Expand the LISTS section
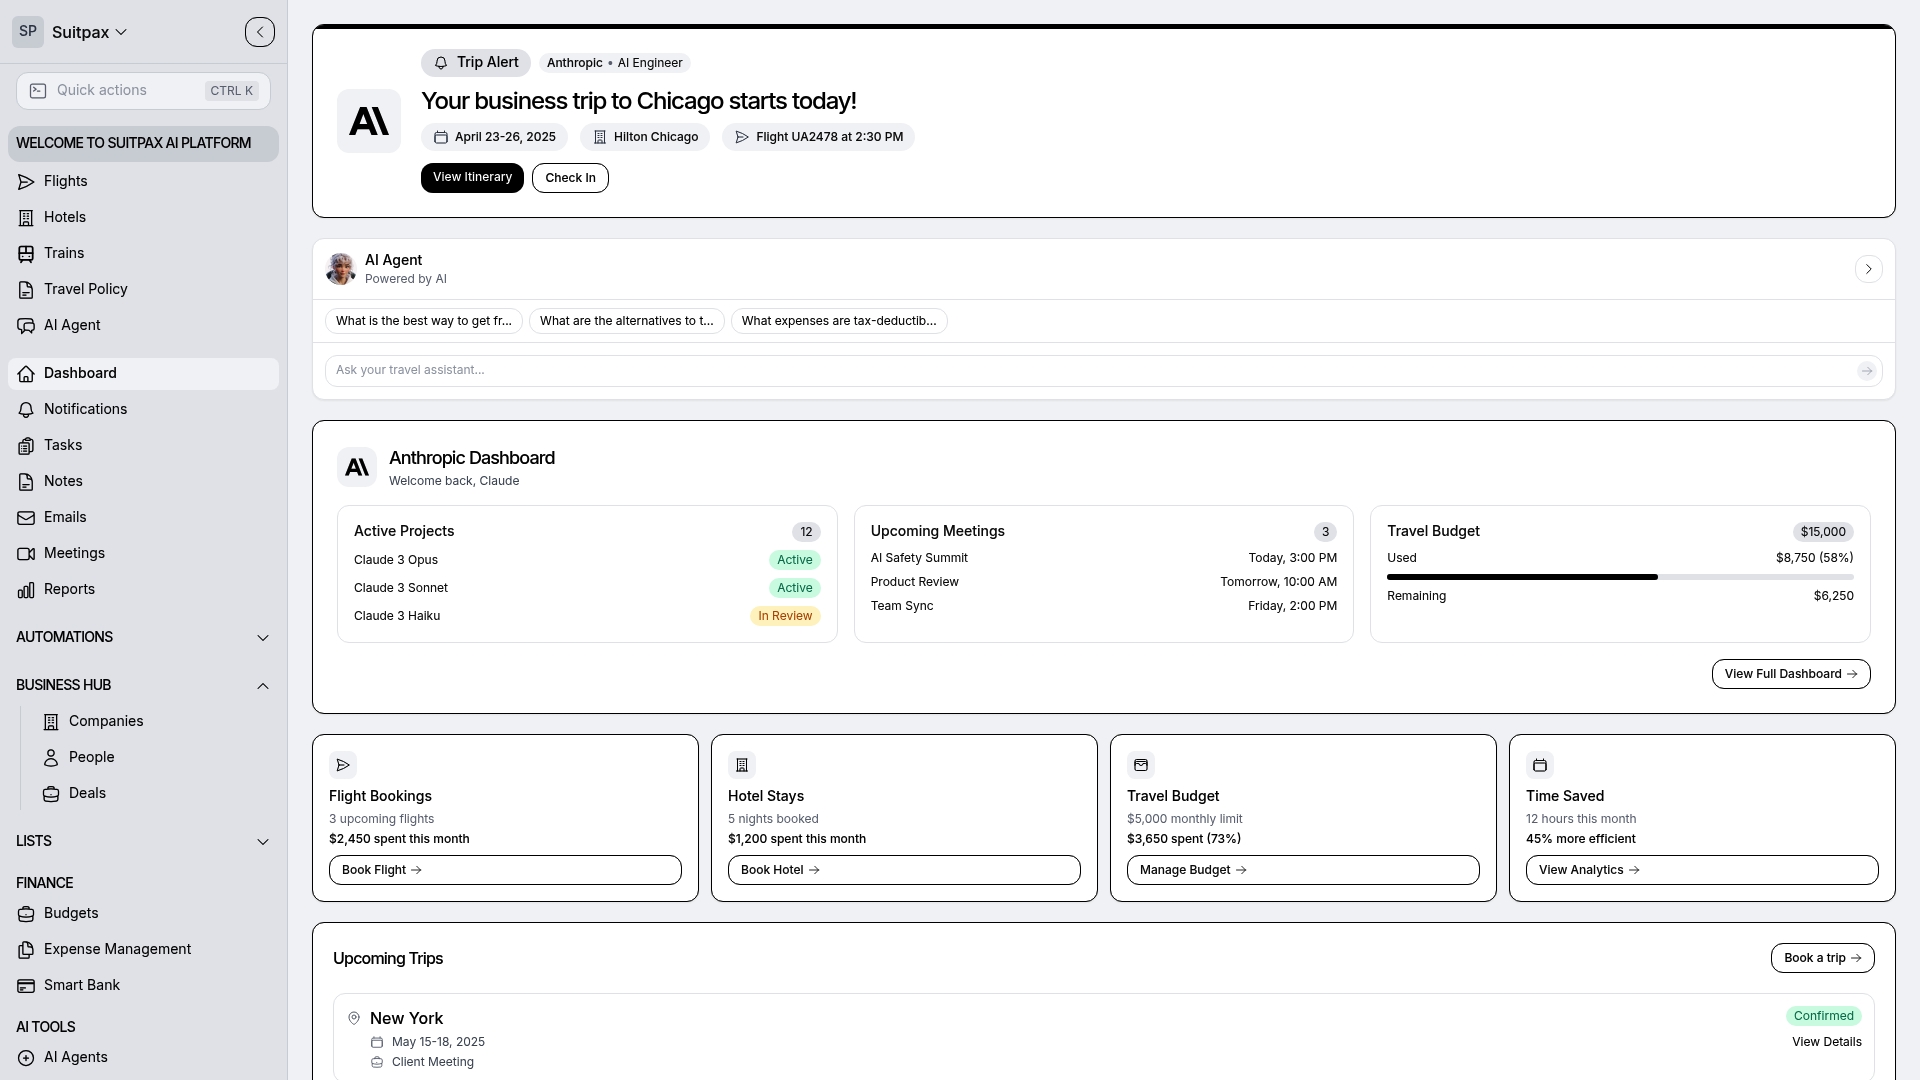 coord(143,842)
